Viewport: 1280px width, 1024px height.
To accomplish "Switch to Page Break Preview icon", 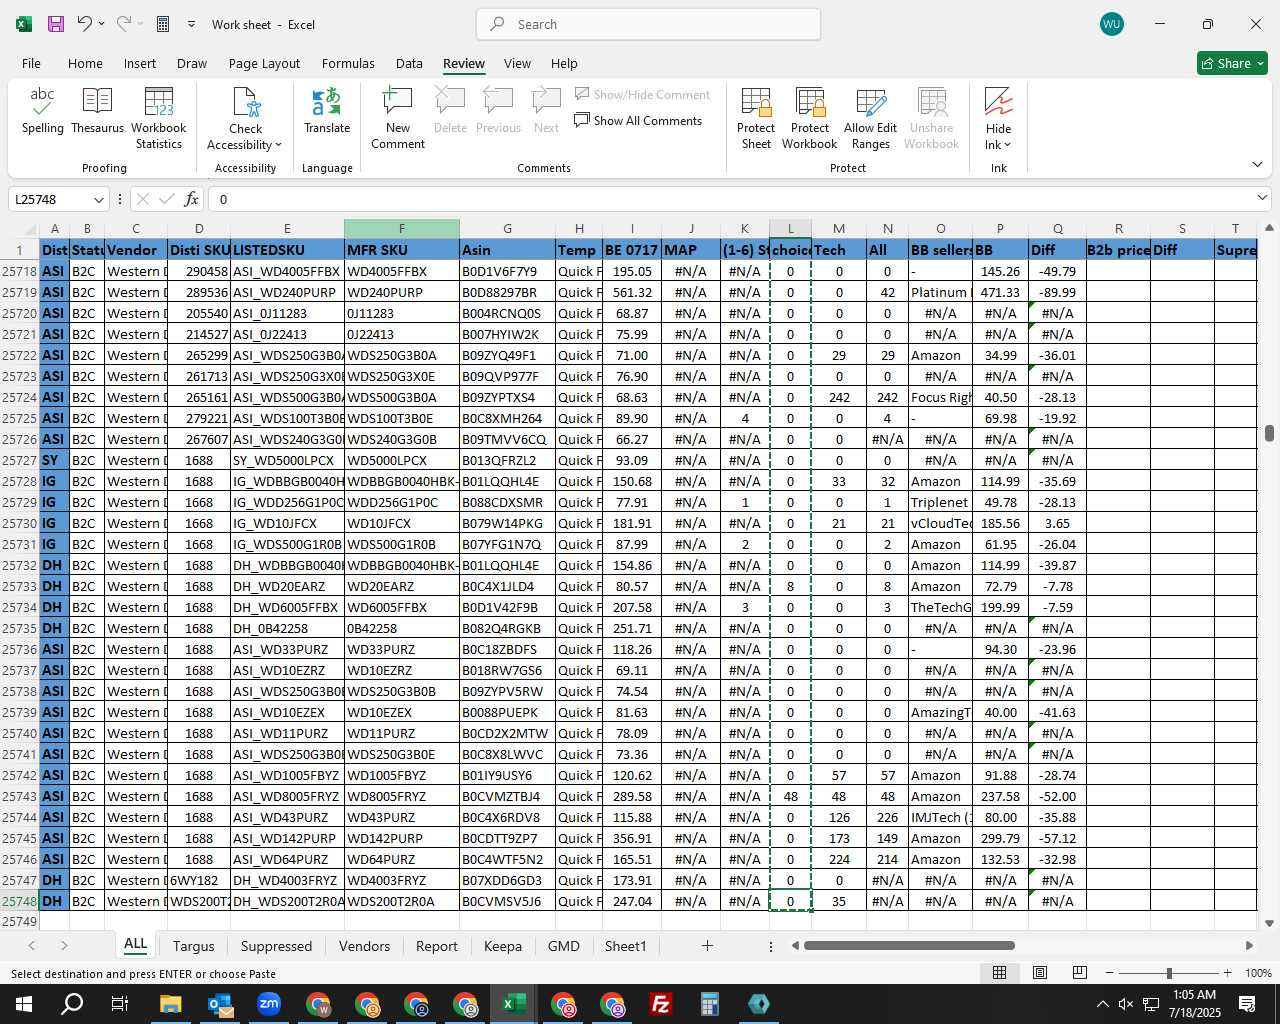I will [x=1079, y=973].
